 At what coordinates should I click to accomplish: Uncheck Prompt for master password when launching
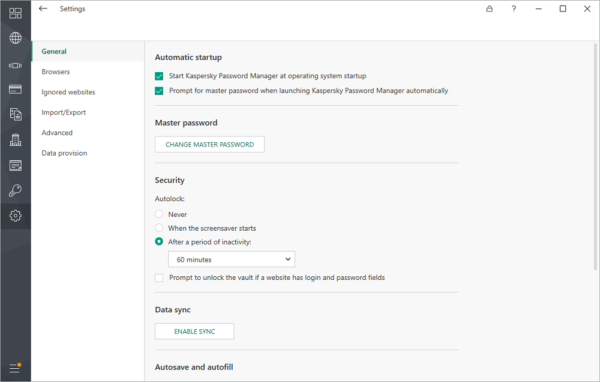pyautogui.click(x=159, y=91)
